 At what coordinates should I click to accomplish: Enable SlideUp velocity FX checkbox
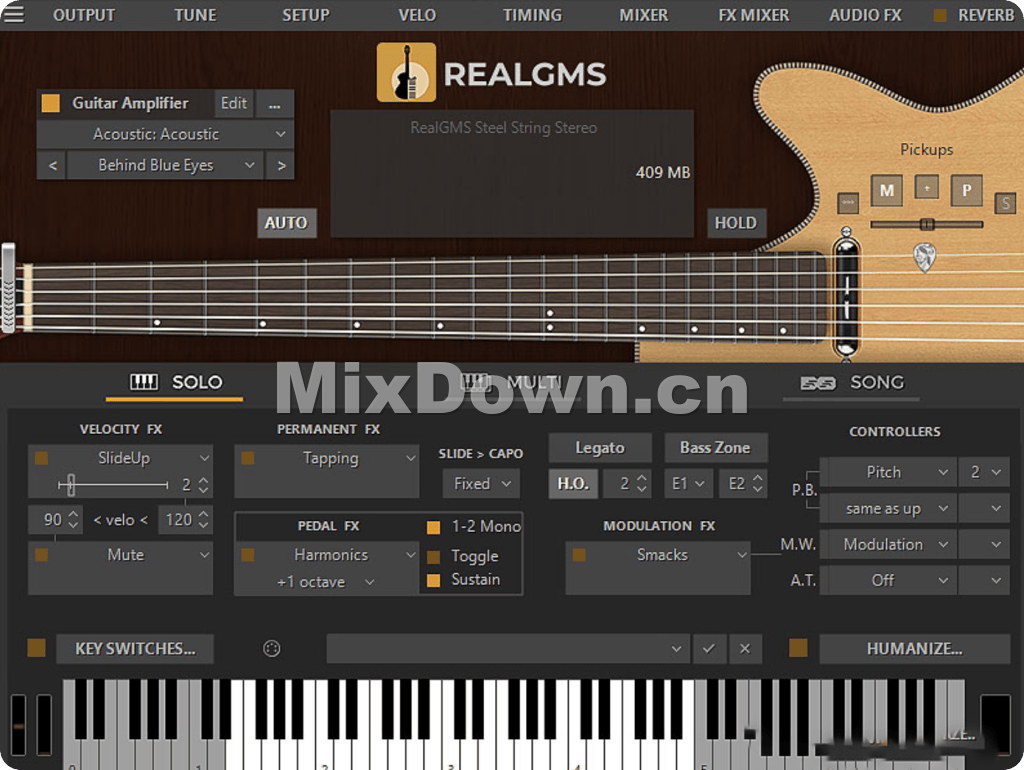(x=42, y=458)
